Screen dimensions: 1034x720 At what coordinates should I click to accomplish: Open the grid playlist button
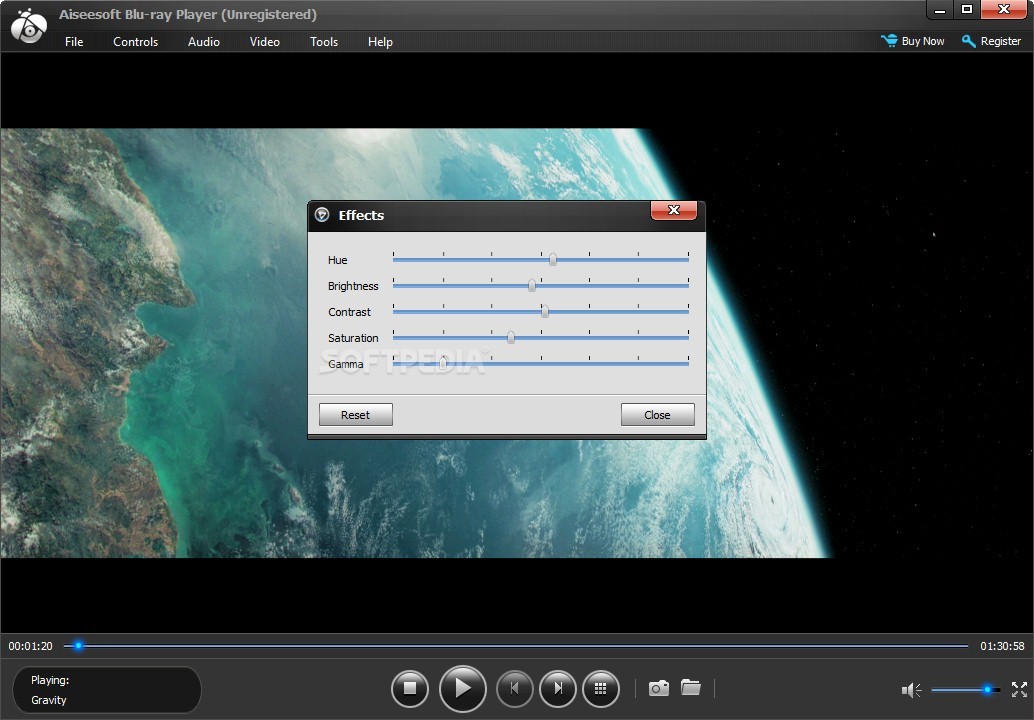(600, 688)
